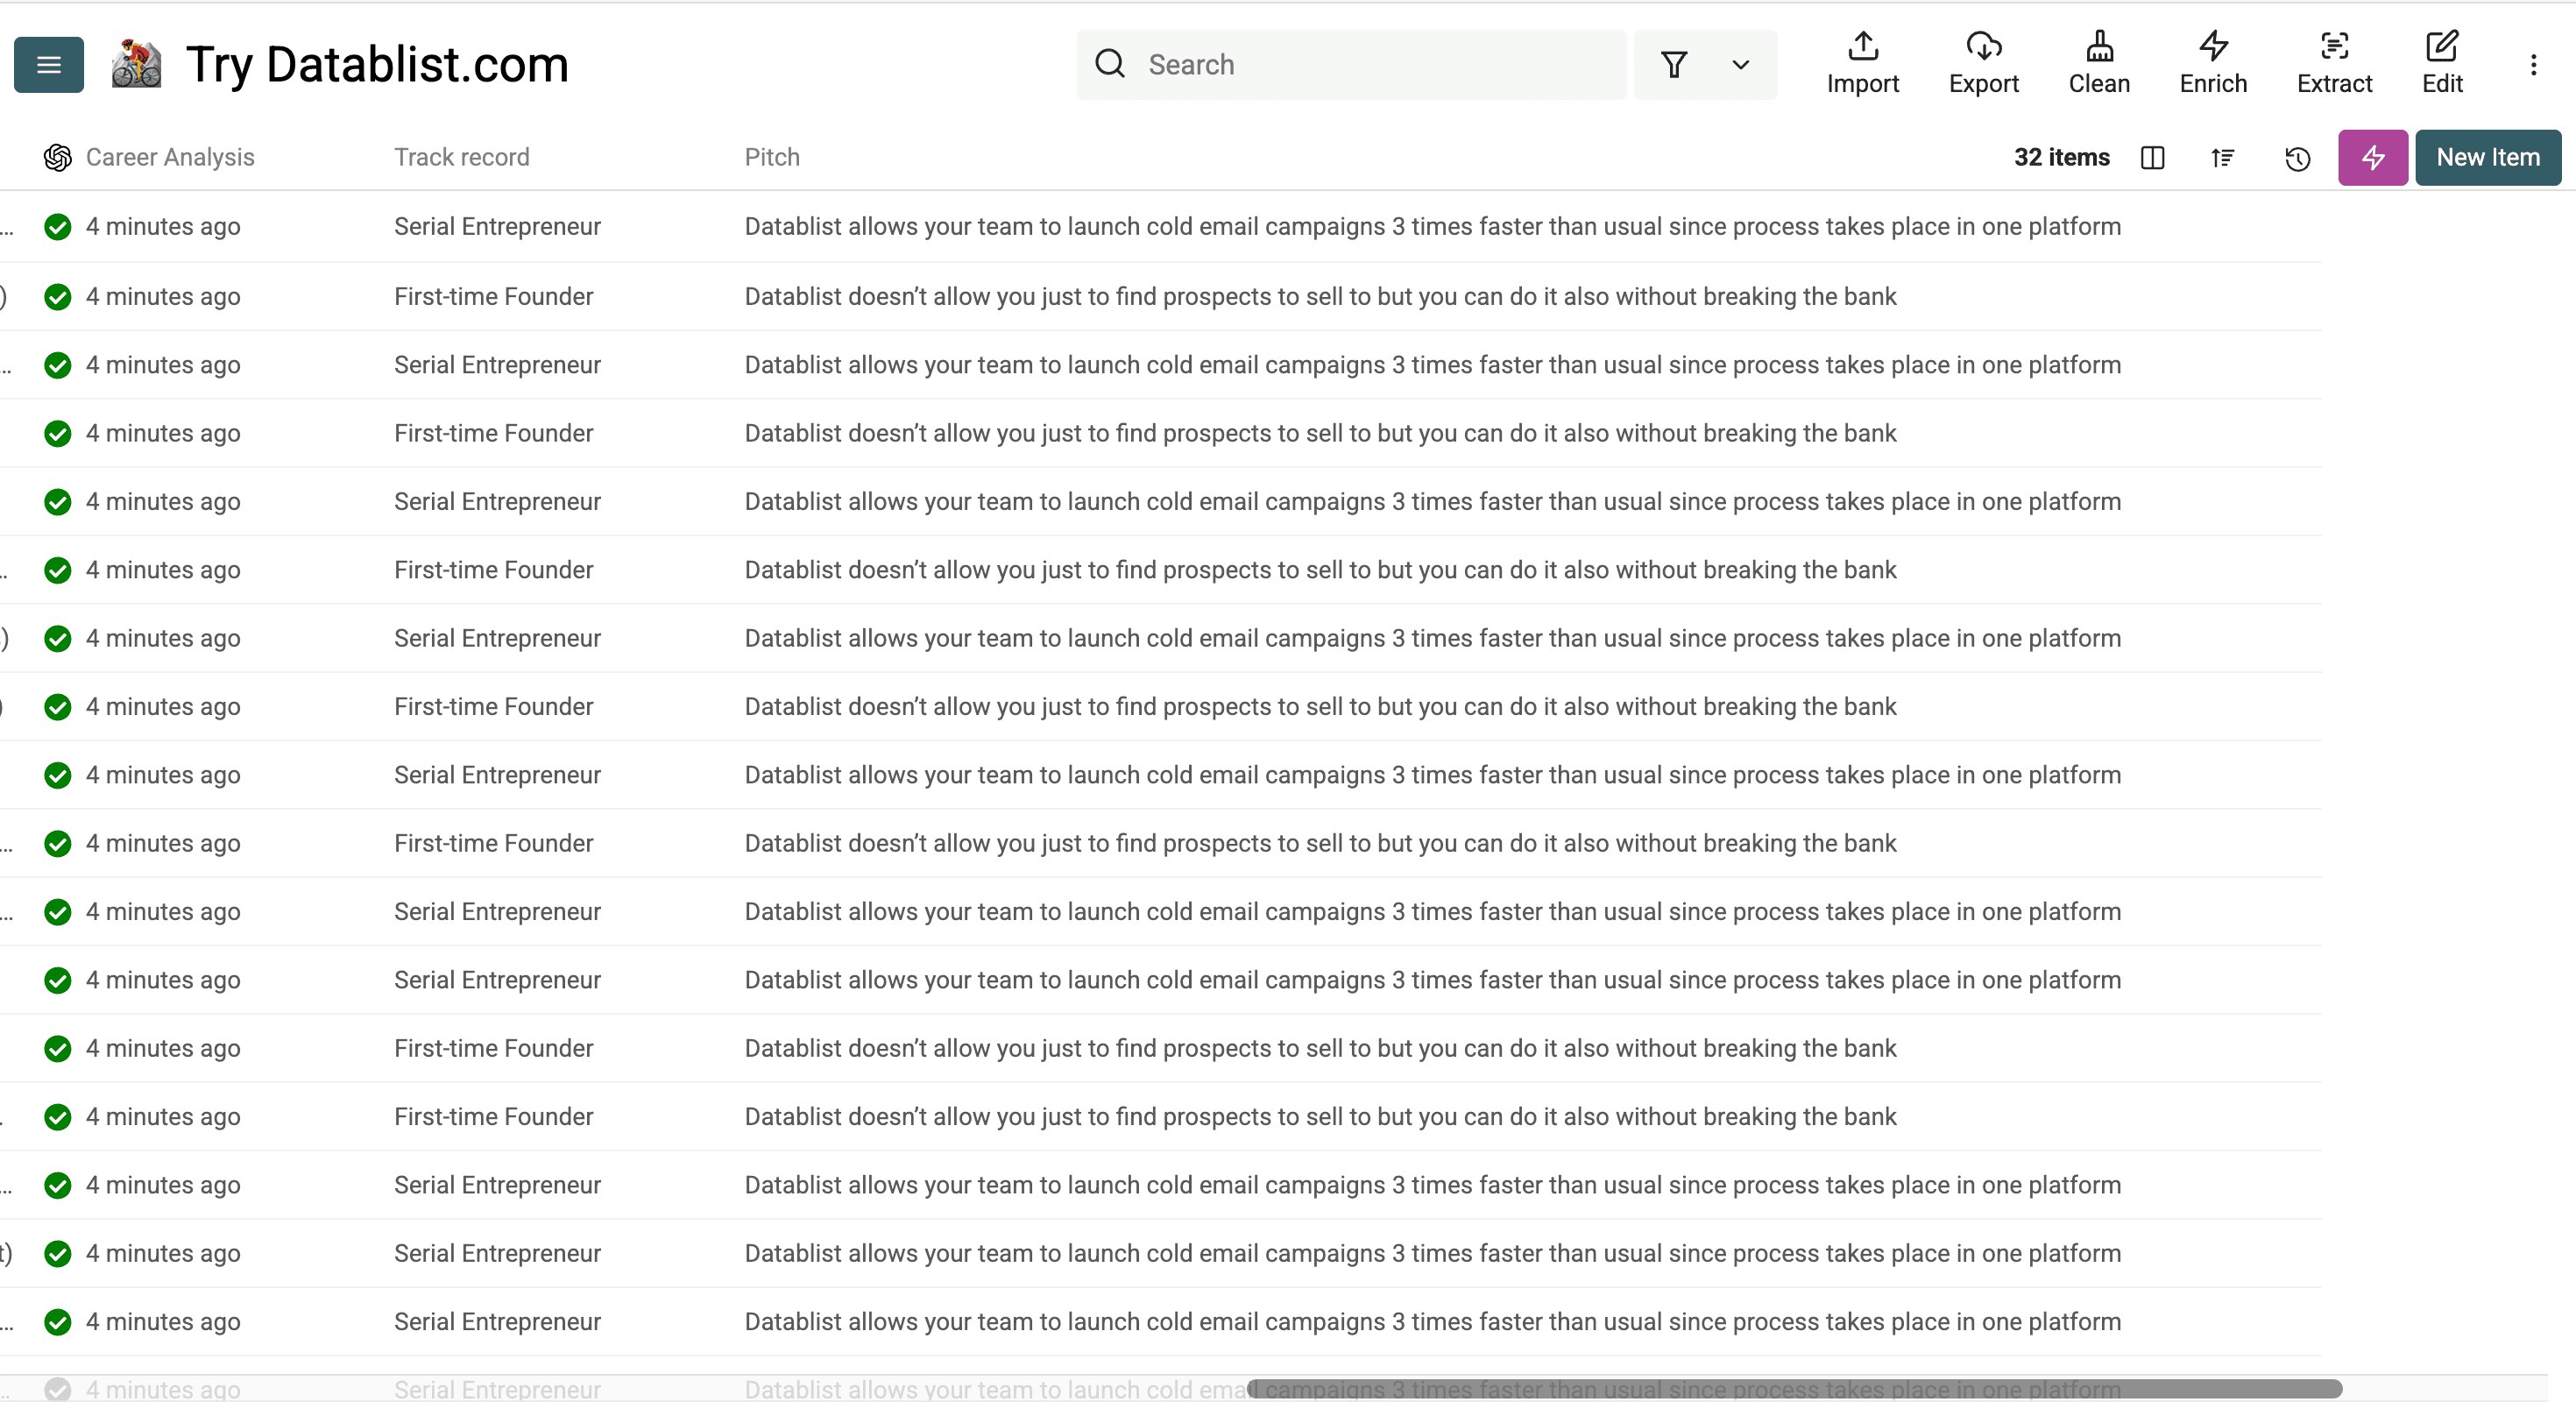Open the filter dropdown chevron
This screenshot has height=1402, width=2576.
tap(1740, 64)
